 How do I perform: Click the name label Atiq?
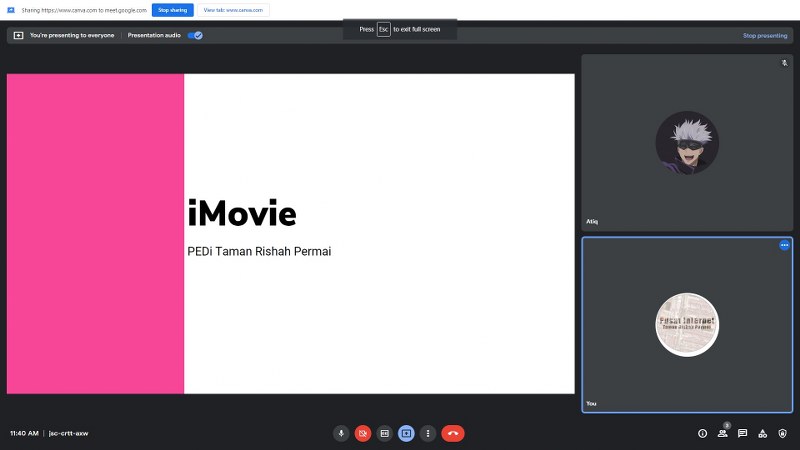click(592, 221)
